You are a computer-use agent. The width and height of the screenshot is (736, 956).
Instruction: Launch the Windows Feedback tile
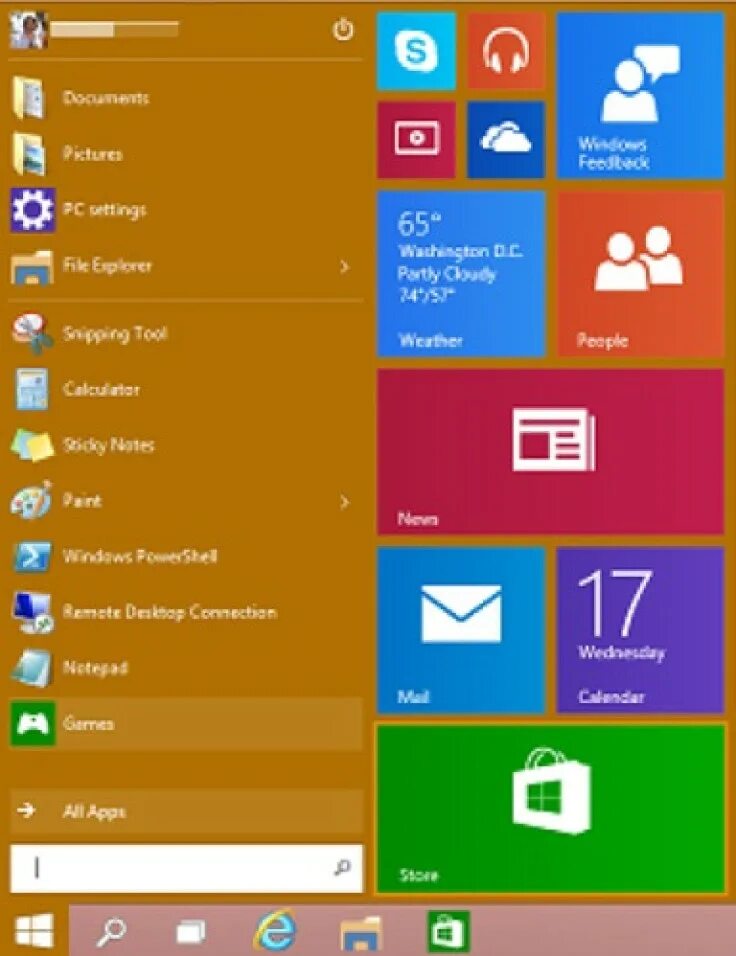(x=640, y=96)
